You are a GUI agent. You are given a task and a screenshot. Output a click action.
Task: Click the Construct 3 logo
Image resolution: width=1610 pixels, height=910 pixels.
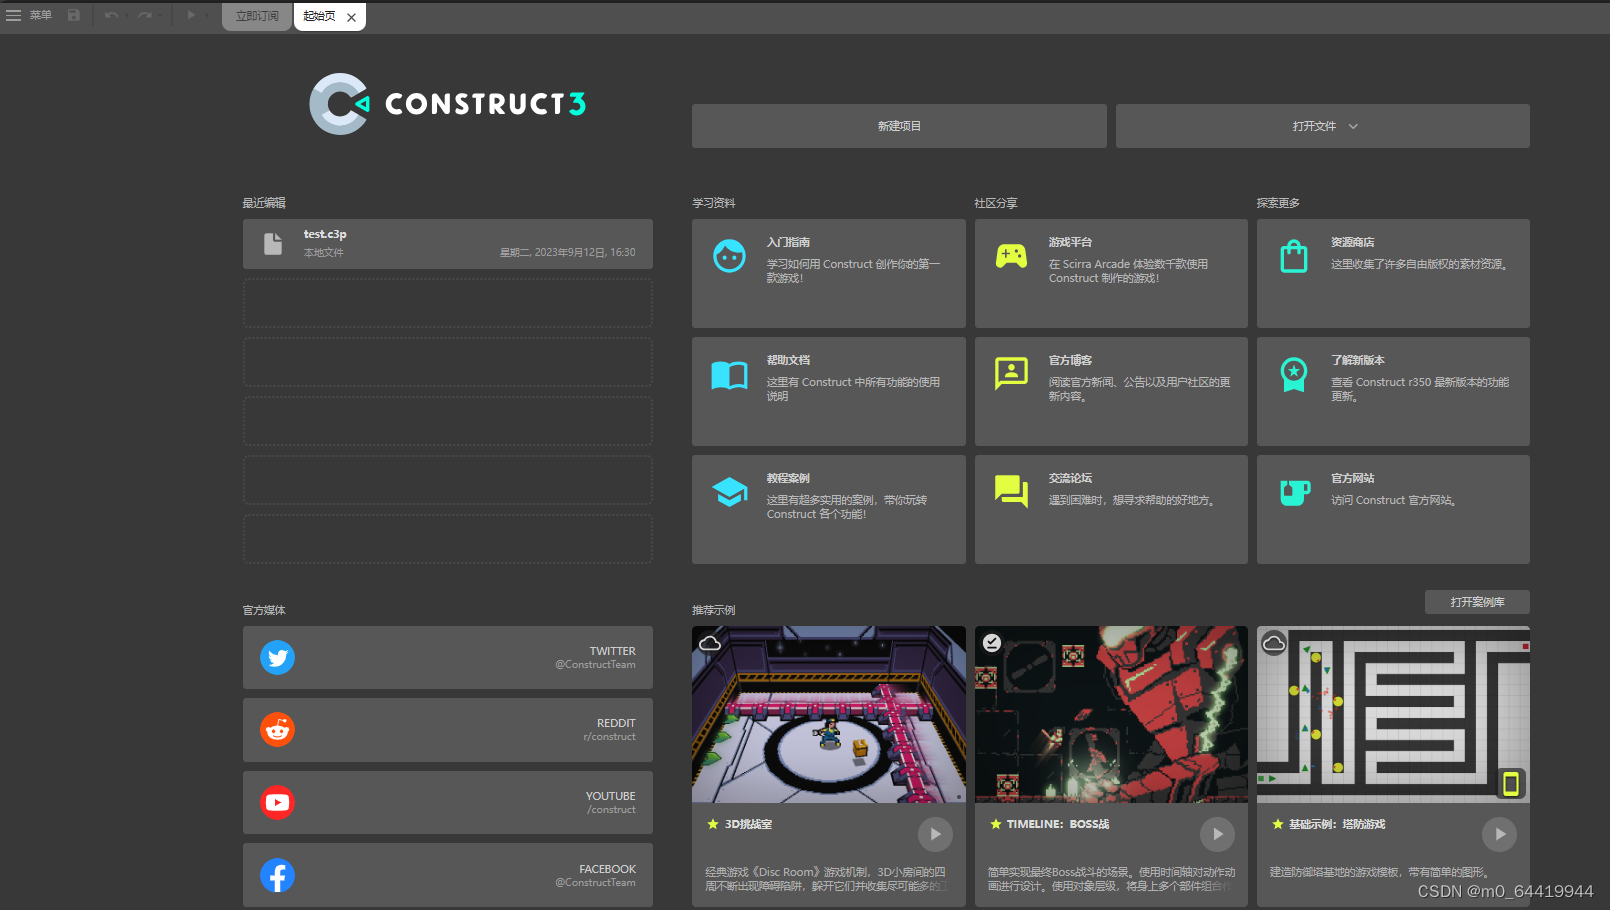pos(447,104)
